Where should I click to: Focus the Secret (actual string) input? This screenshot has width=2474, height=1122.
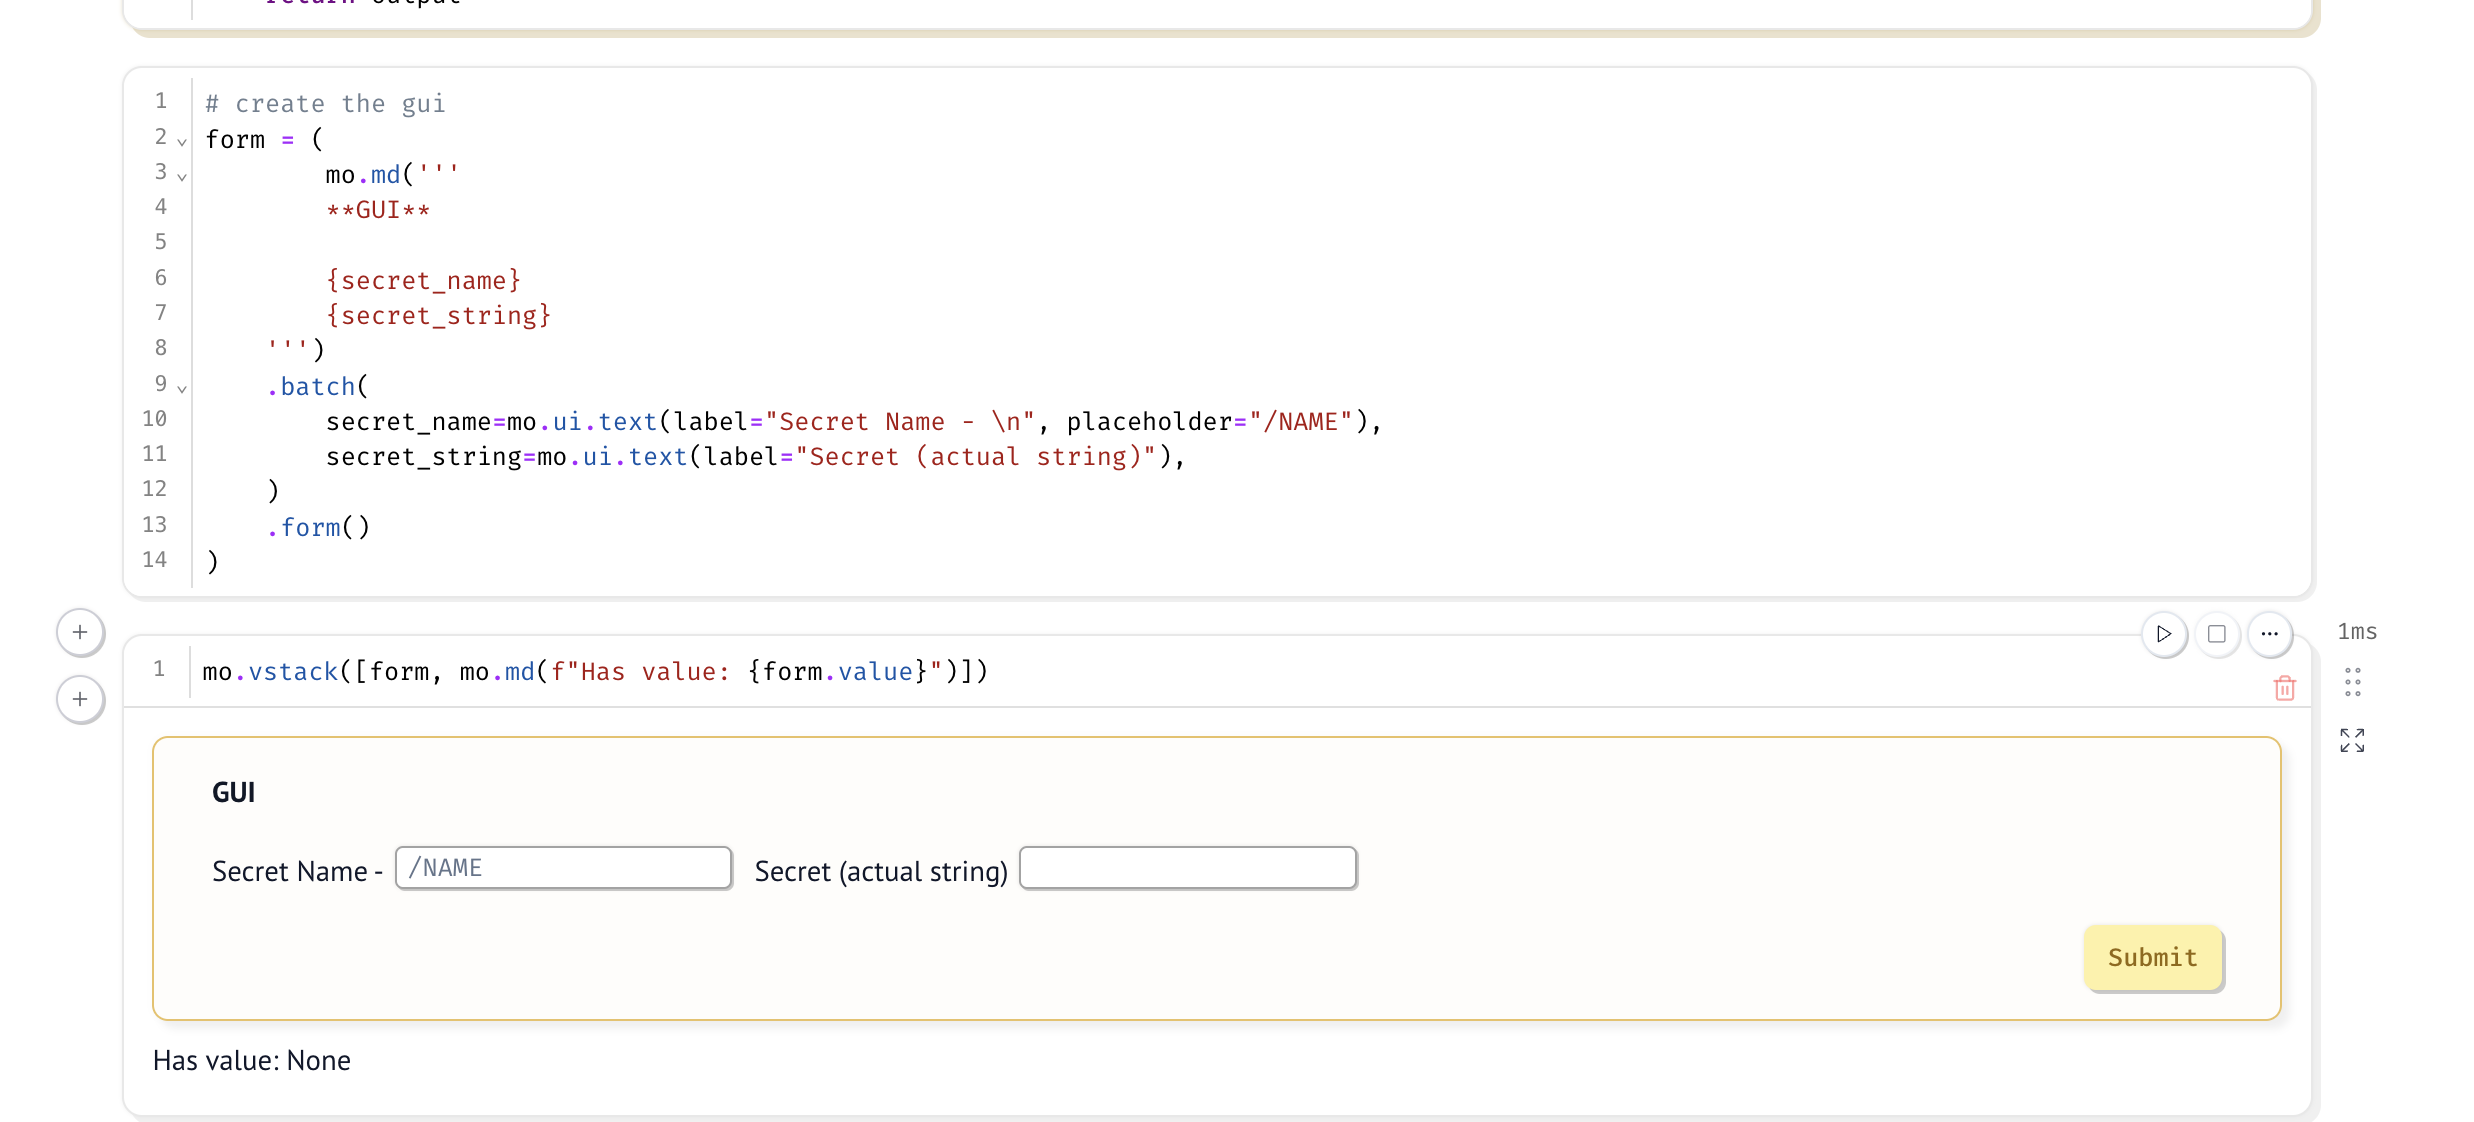point(1188,868)
